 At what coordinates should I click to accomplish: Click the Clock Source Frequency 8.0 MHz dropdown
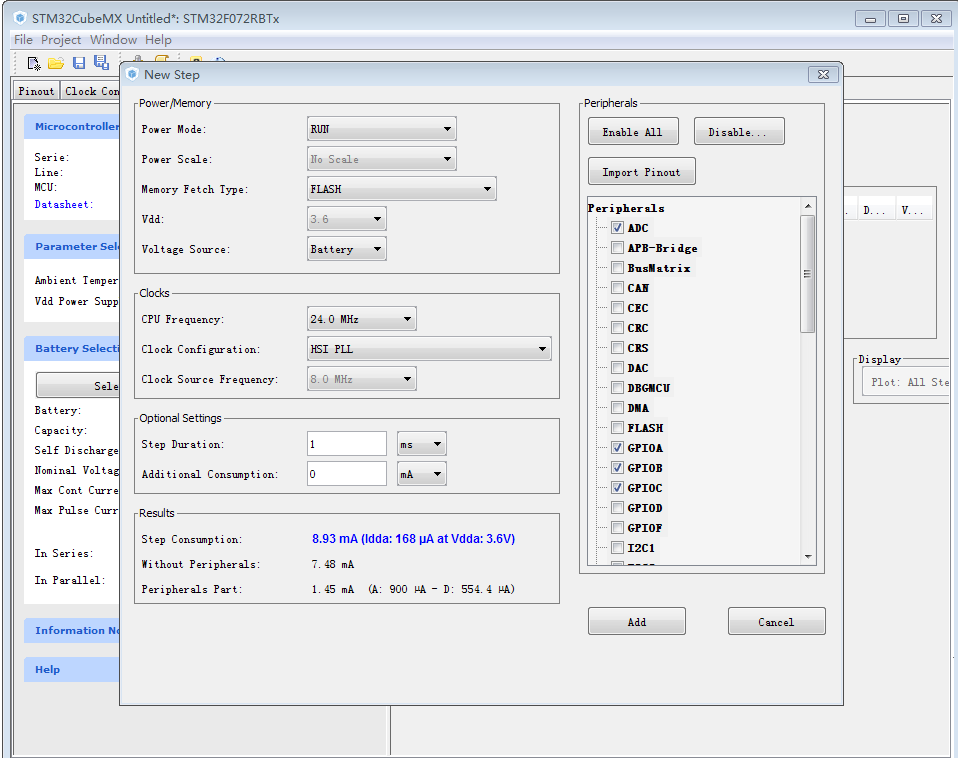coord(362,379)
